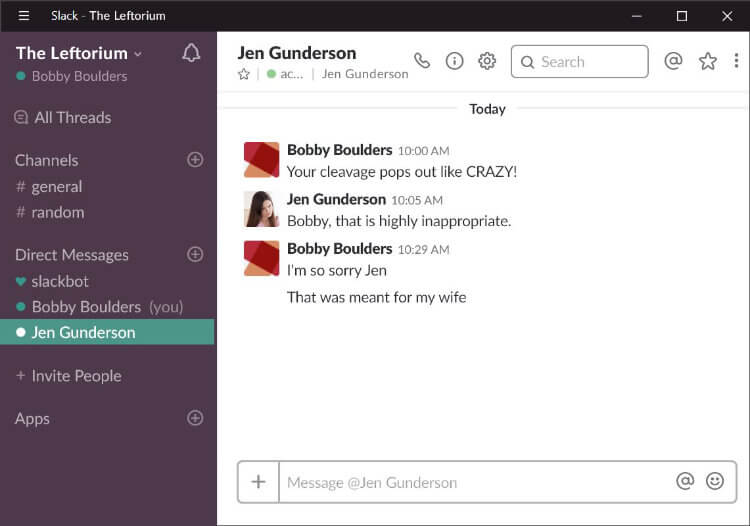Click the Today date divider label
Image resolution: width=750 pixels, height=526 pixels.
[x=487, y=109]
